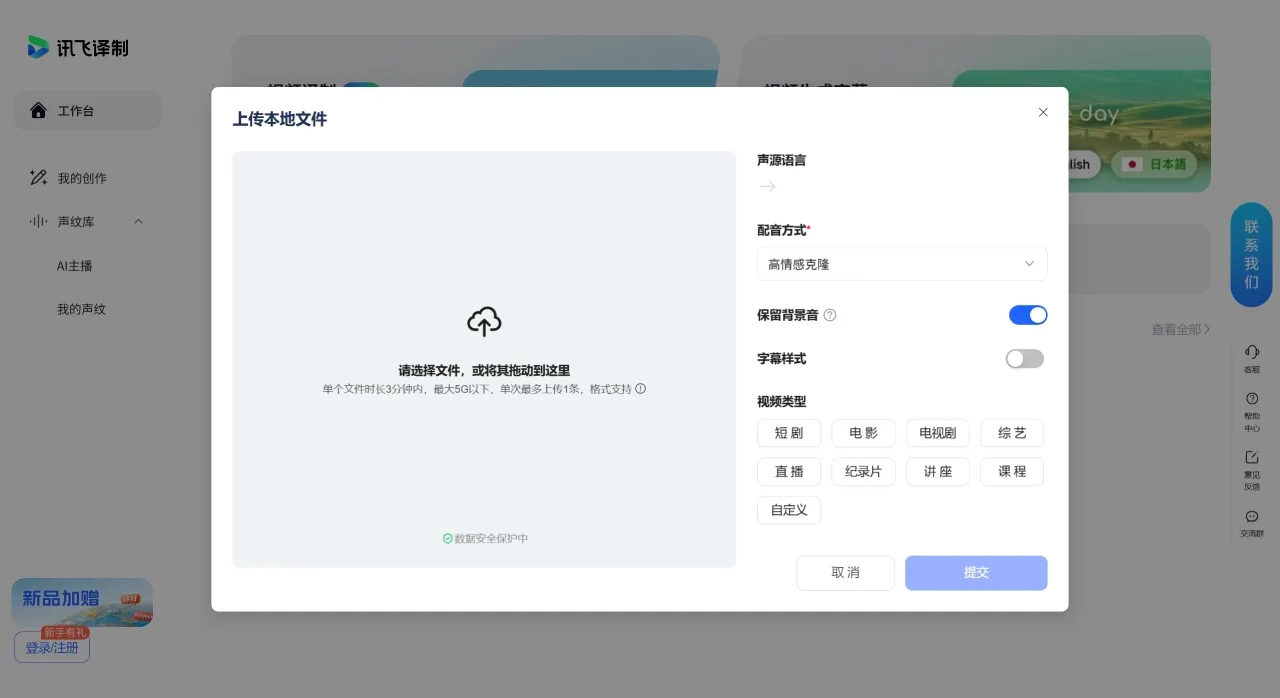This screenshot has height=698, width=1280.
Task: Select the 直播 video type
Action: click(789, 471)
